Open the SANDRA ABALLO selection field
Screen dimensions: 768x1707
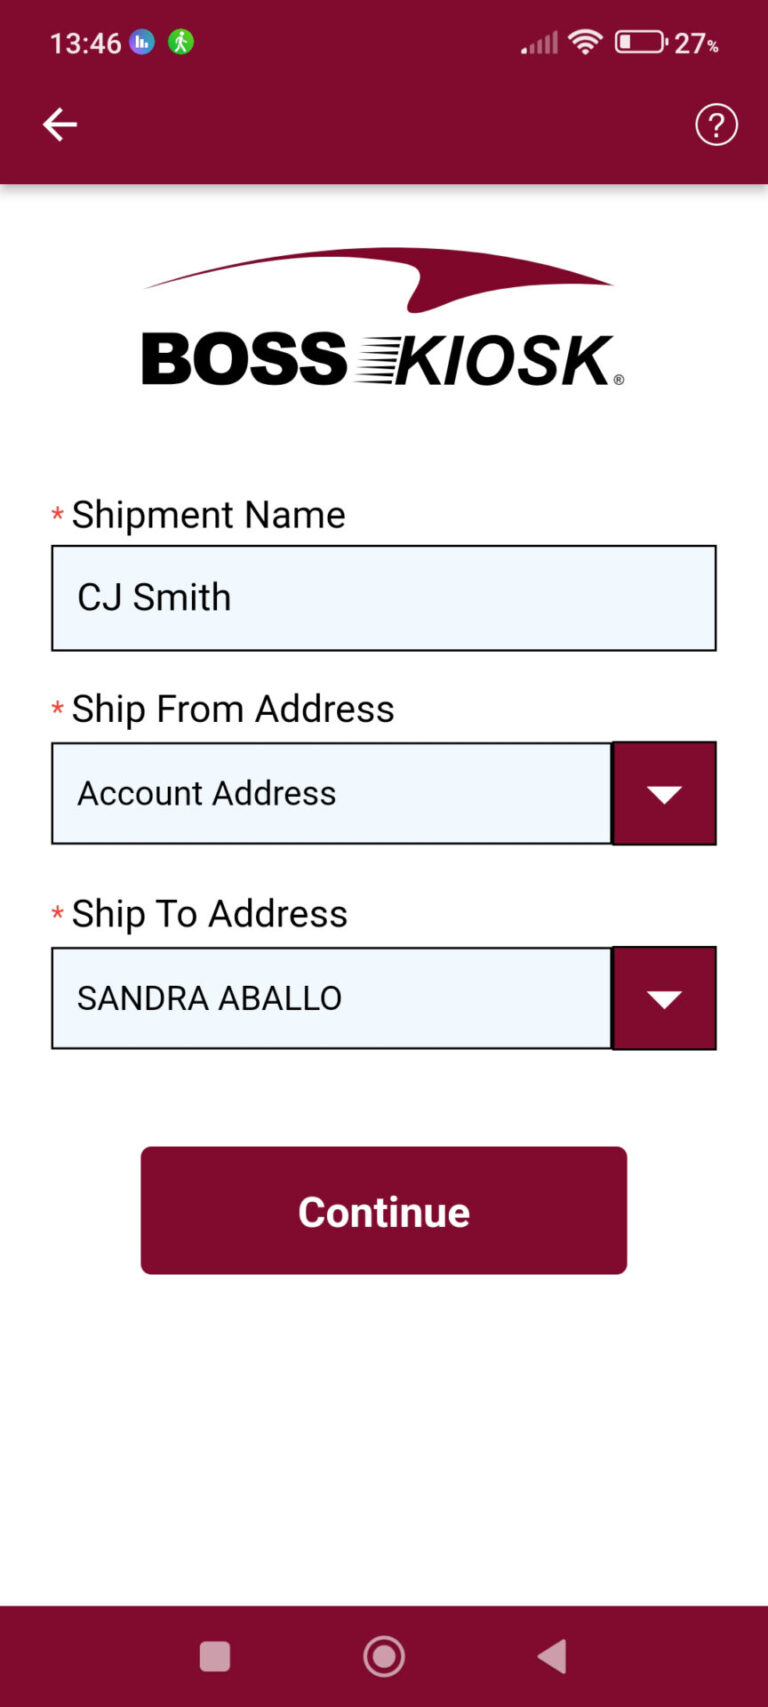pyautogui.click(x=331, y=998)
